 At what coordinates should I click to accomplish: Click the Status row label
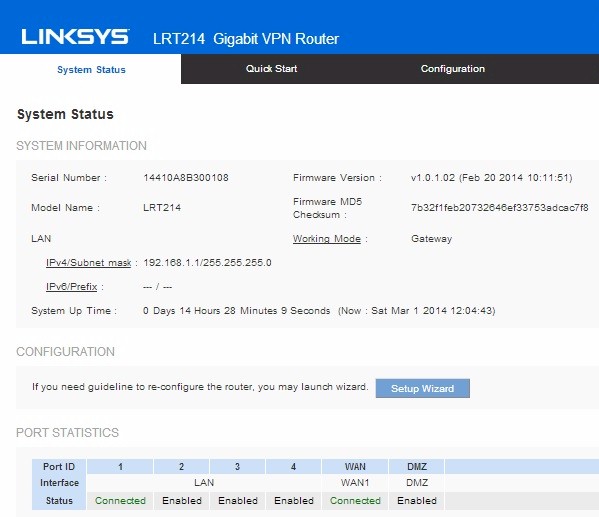click(59, 501)
